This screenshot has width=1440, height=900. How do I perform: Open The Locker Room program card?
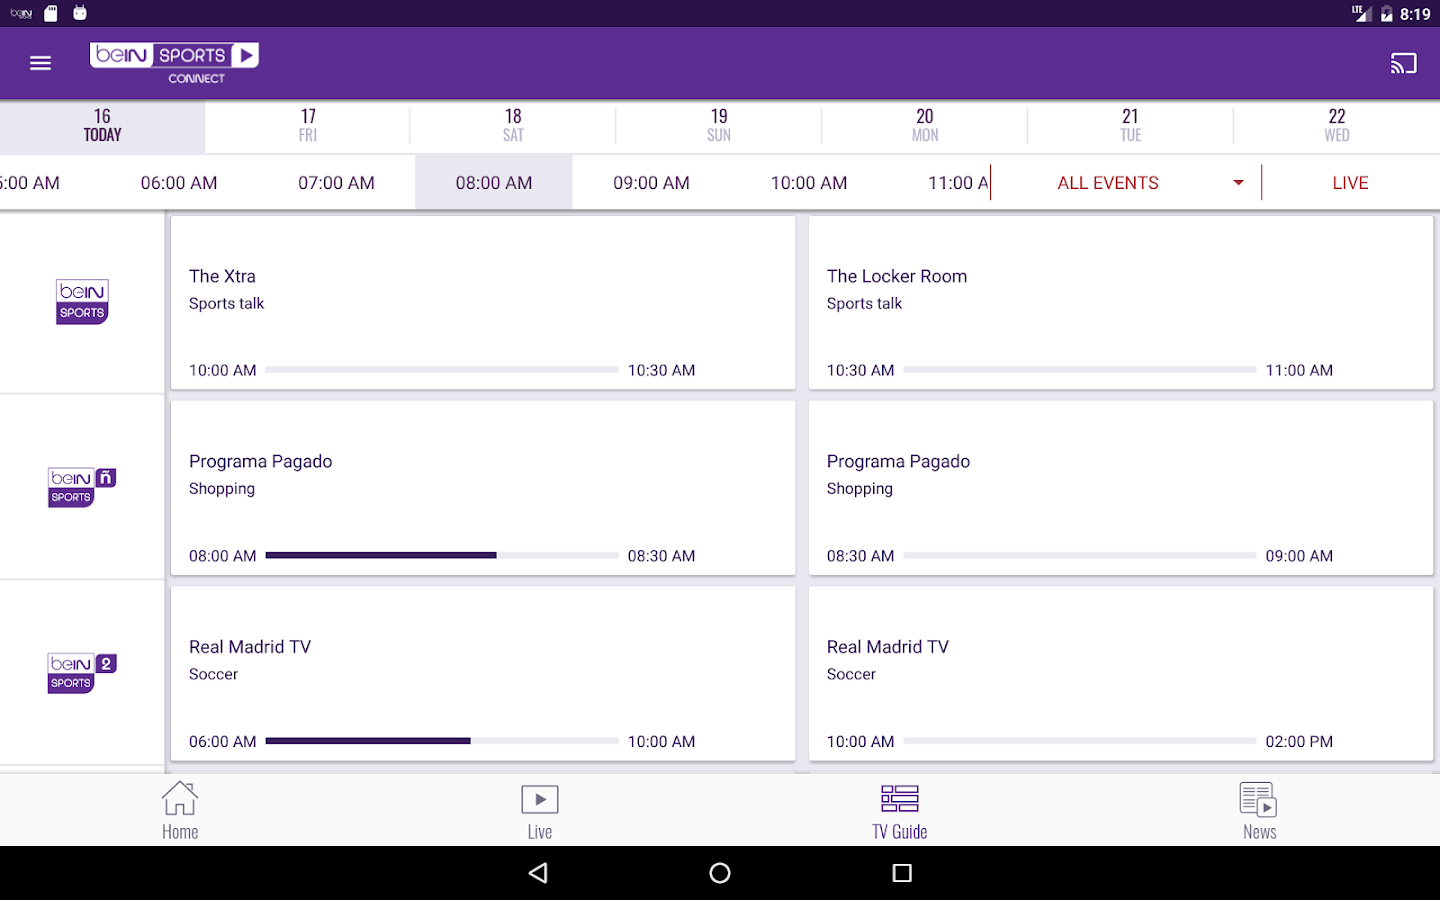coord(1121,303)
